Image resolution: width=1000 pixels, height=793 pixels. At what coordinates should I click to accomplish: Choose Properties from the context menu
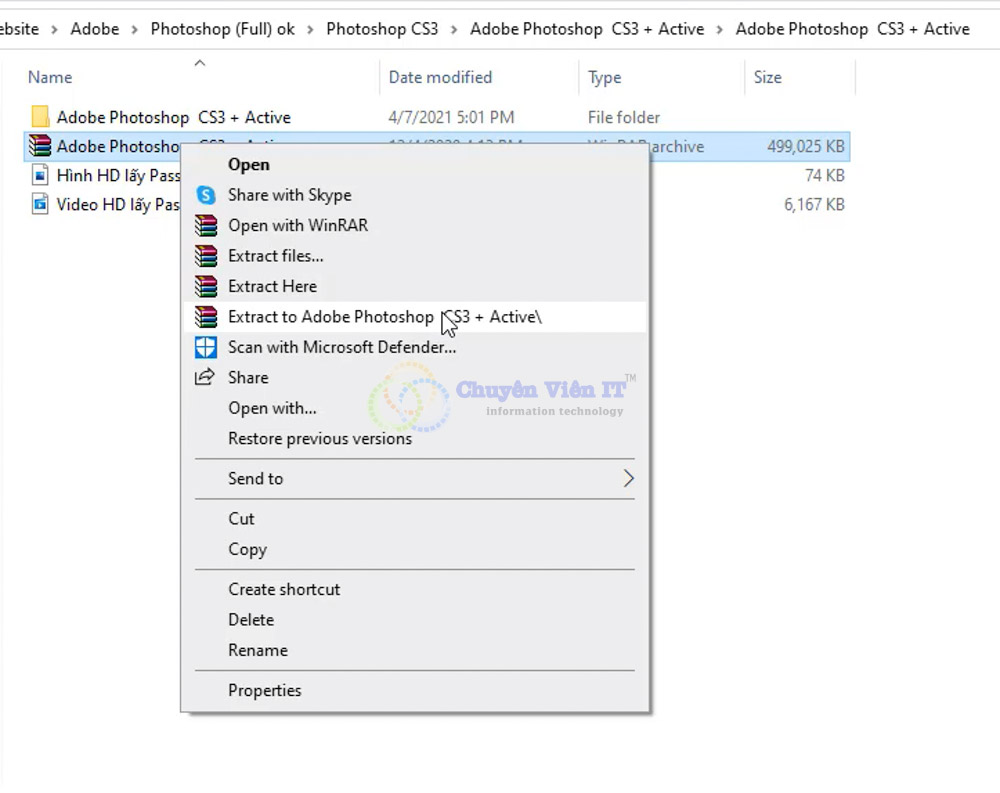click(x=264, y=690)
